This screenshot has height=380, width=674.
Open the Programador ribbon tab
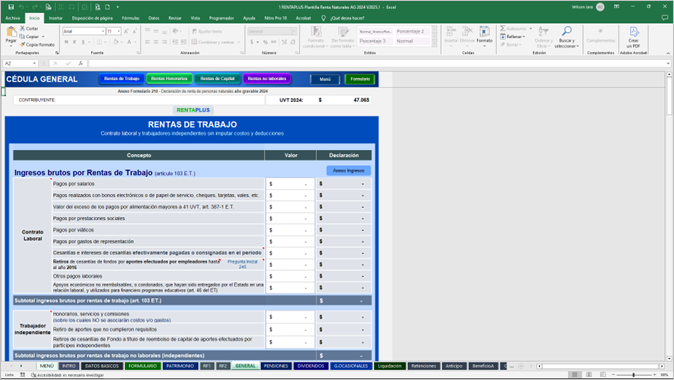click(x=221, y=18)
